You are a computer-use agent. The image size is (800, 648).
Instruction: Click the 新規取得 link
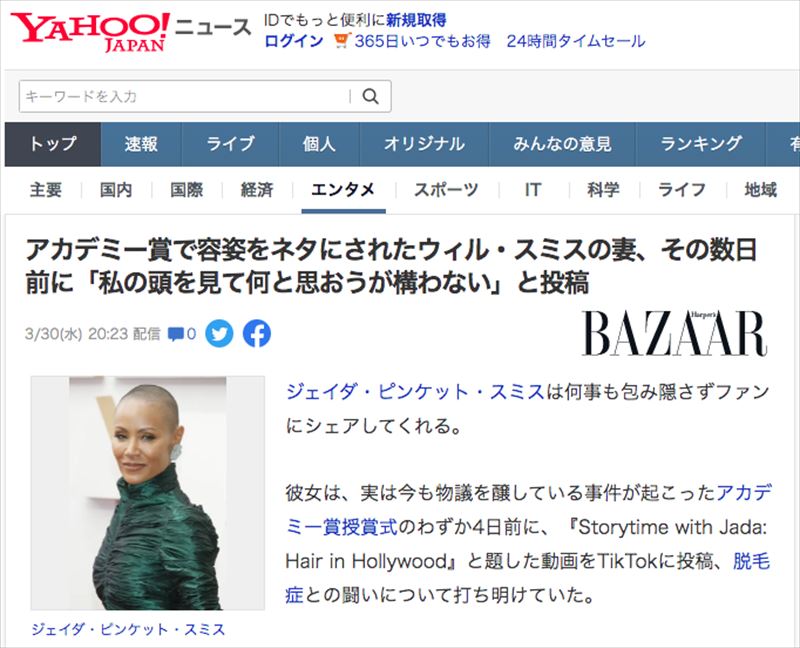pos(416,20)
